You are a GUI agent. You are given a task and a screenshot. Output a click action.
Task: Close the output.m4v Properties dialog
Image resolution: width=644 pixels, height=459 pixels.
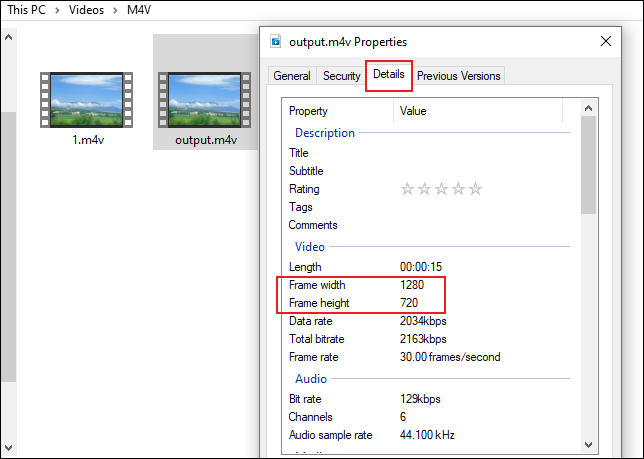point(606,41)
